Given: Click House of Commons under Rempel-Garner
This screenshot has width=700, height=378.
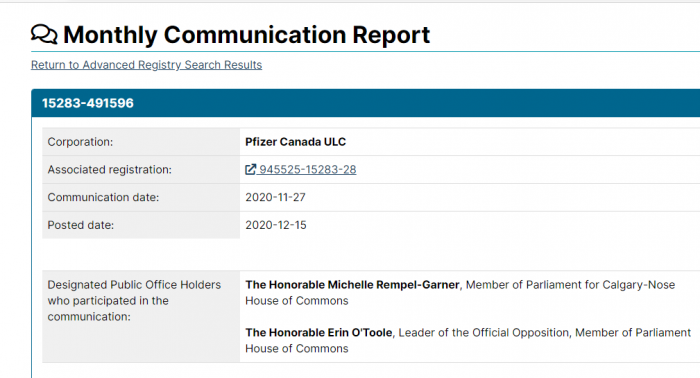Looking at the screenshot, I should point(297,301).
